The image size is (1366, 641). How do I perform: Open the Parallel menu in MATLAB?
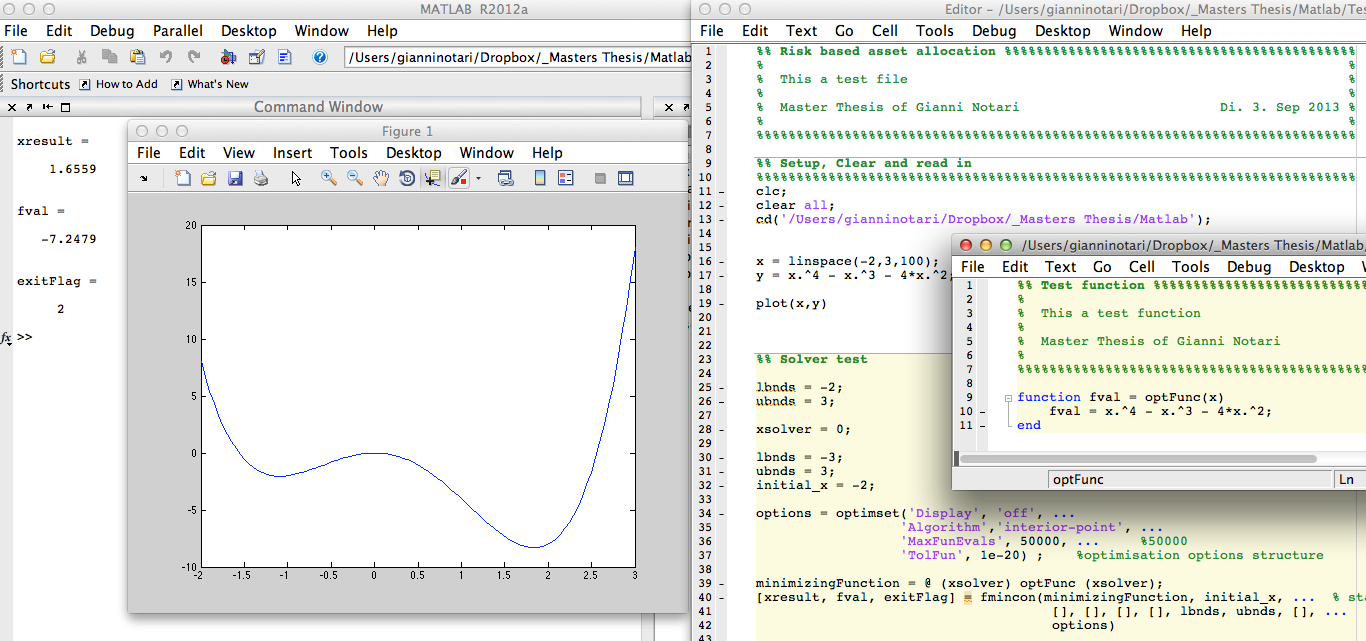179,30
